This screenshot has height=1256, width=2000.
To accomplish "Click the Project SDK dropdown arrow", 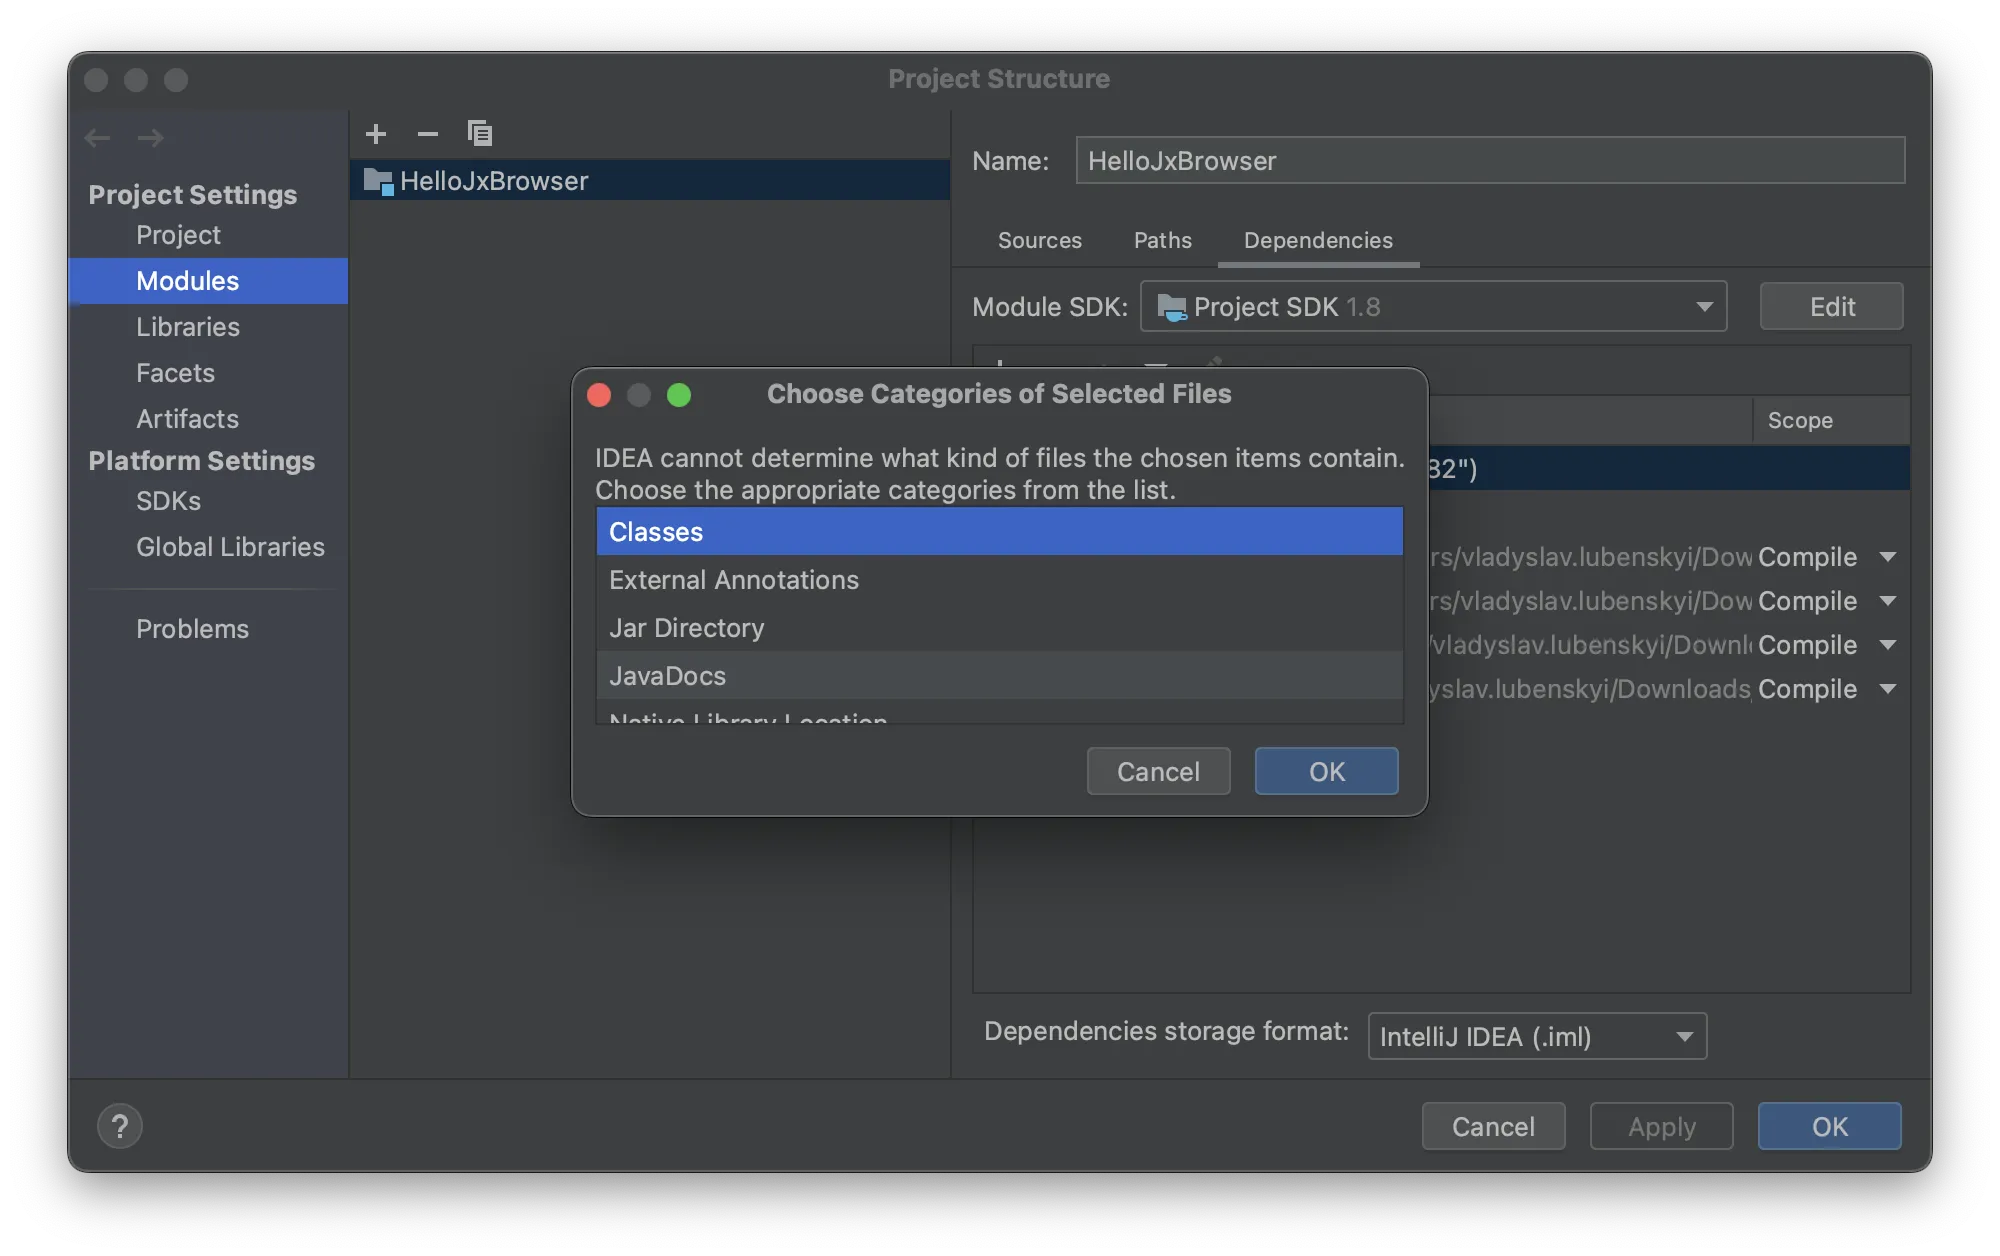I will (x=1705, y=307).
